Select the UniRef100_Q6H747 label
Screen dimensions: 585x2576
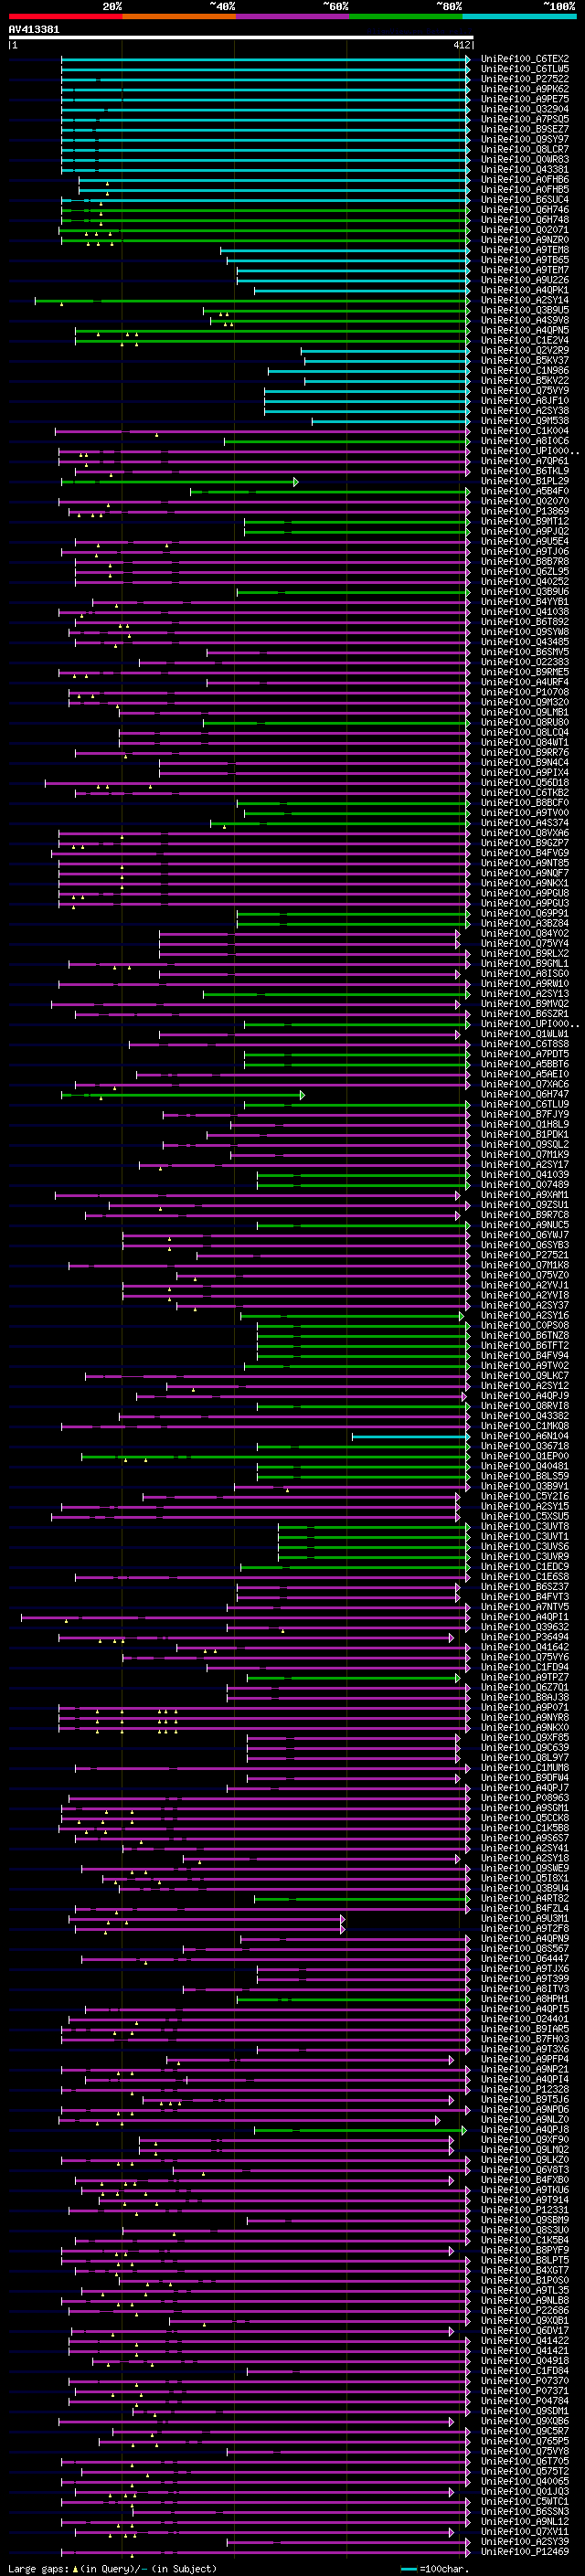[x=524, y=1094]
